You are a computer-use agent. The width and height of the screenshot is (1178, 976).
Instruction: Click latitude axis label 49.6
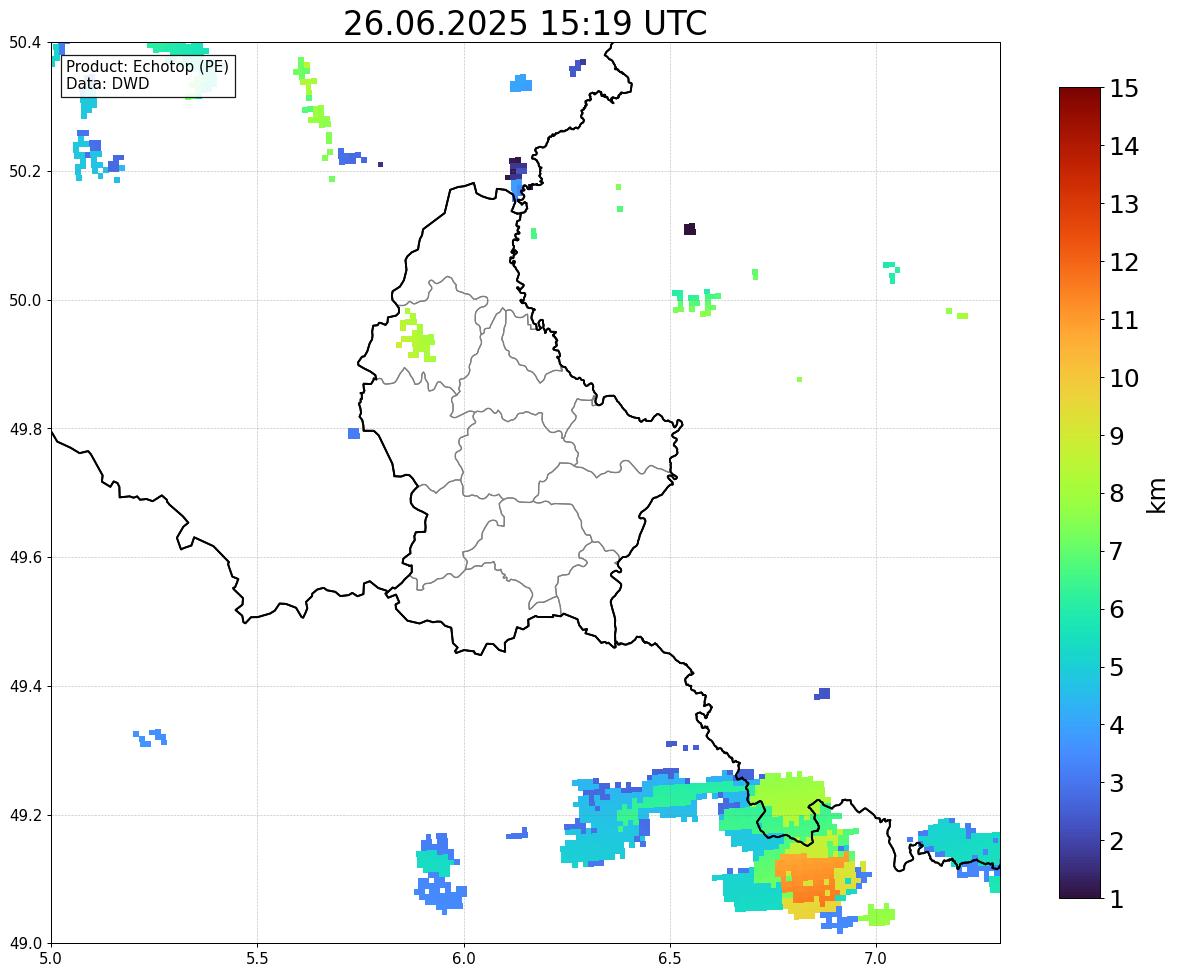(24, 557)
